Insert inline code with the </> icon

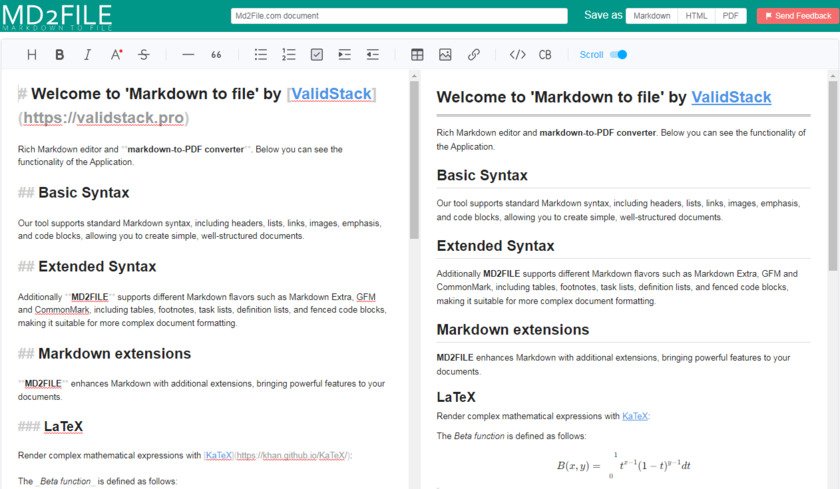518,55
